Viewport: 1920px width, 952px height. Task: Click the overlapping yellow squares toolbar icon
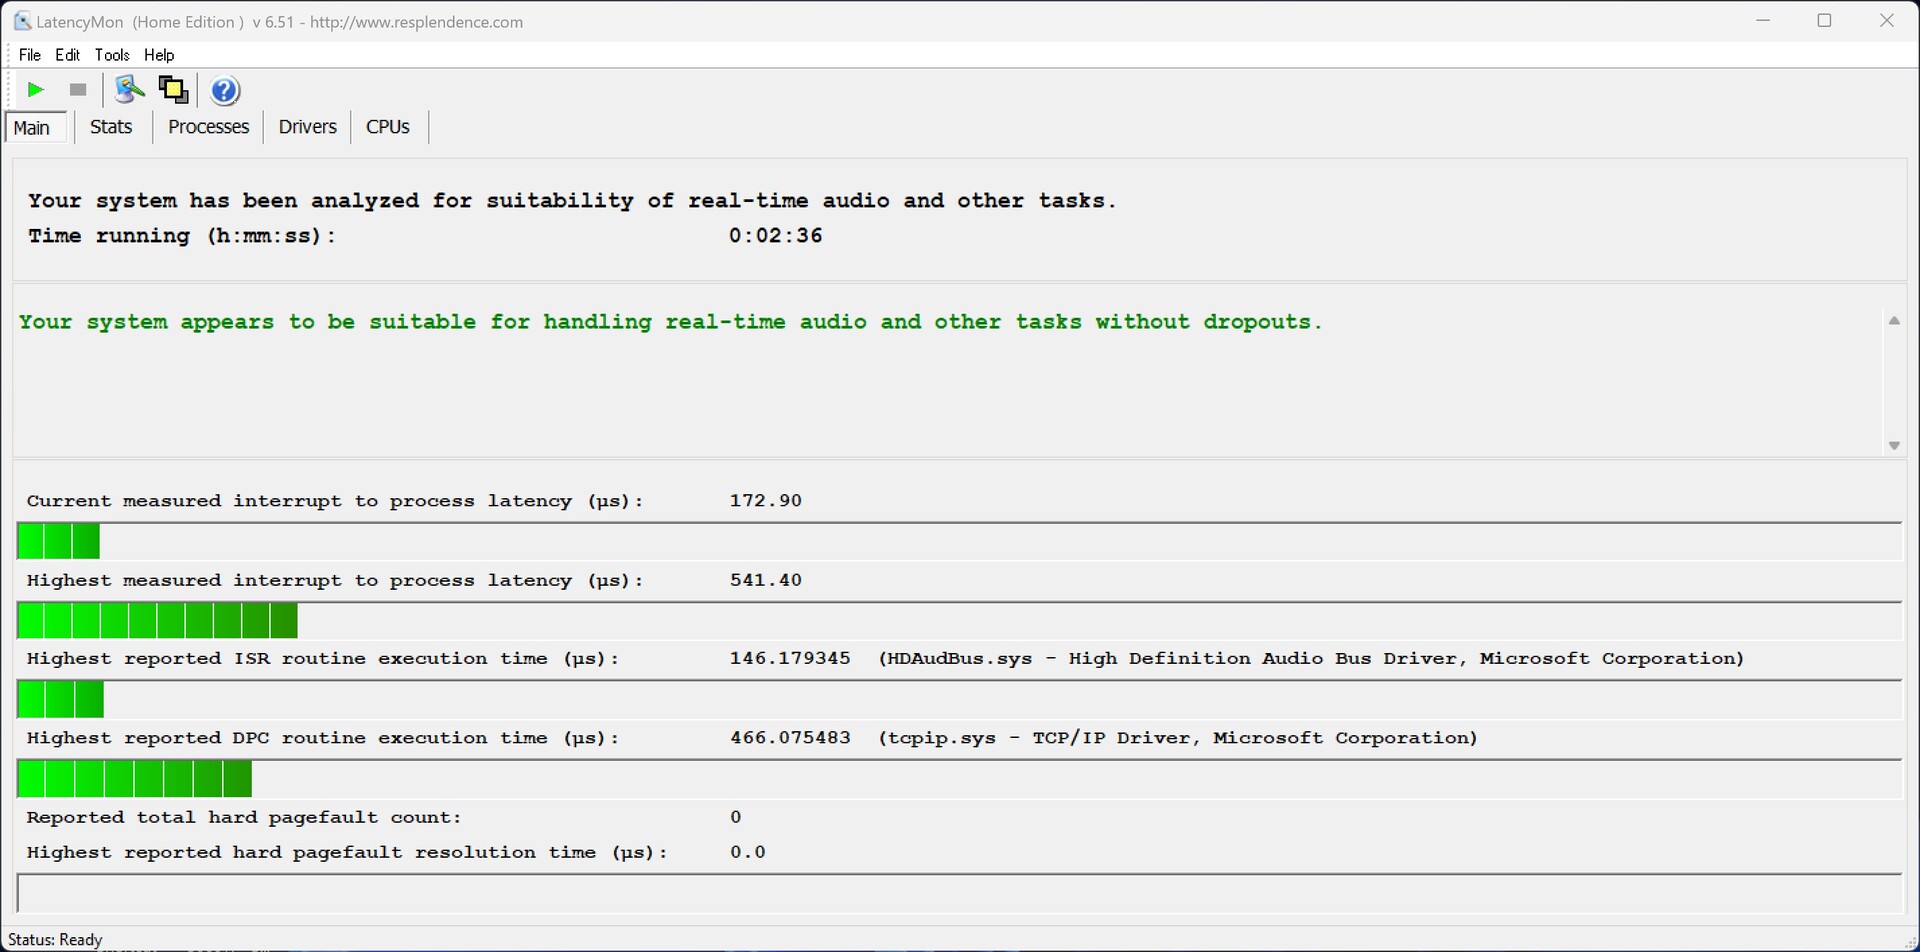coord(174,90)
